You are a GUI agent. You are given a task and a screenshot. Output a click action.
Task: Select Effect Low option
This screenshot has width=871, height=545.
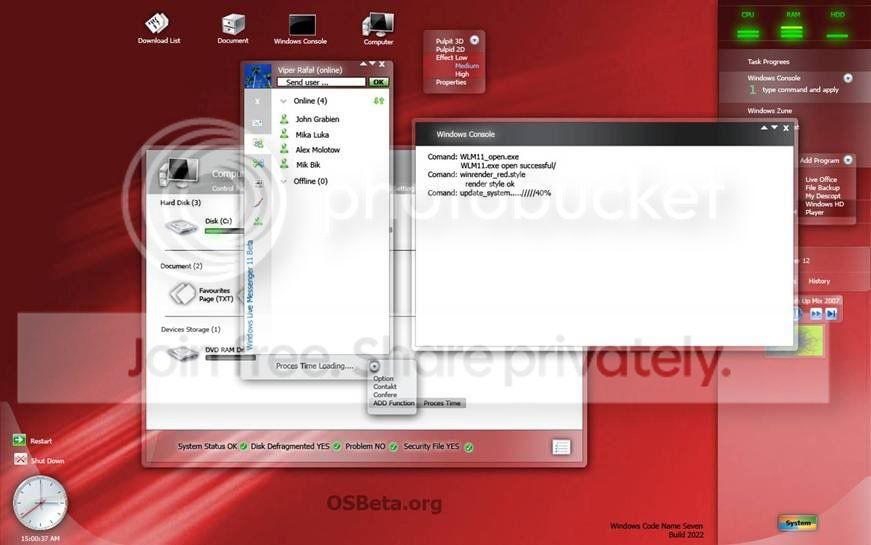coord(451,57)
